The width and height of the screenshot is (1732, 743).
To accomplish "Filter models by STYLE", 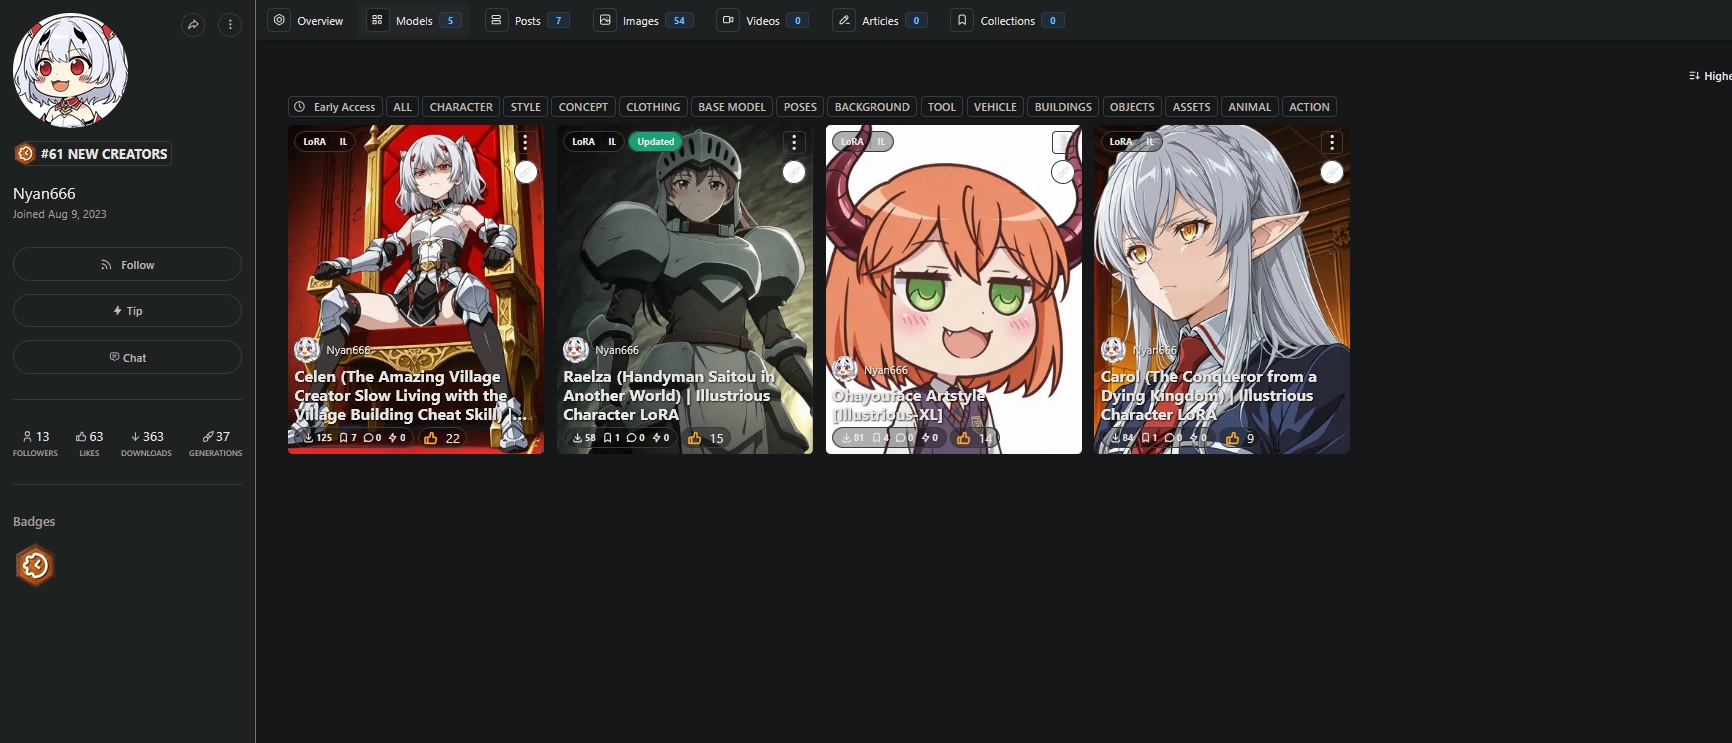I will click(x=525, y=107).
